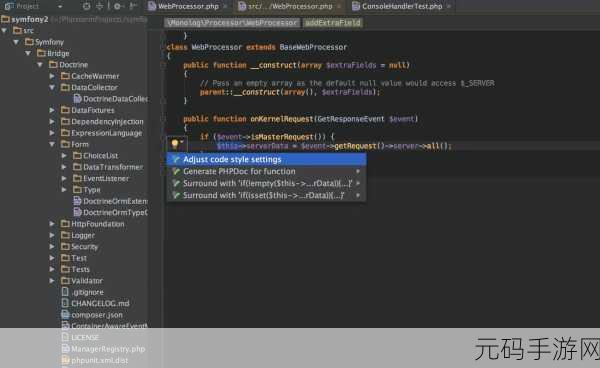
Task: Collapse the Bridge folder arrow
Action: [x=28, y=54]
